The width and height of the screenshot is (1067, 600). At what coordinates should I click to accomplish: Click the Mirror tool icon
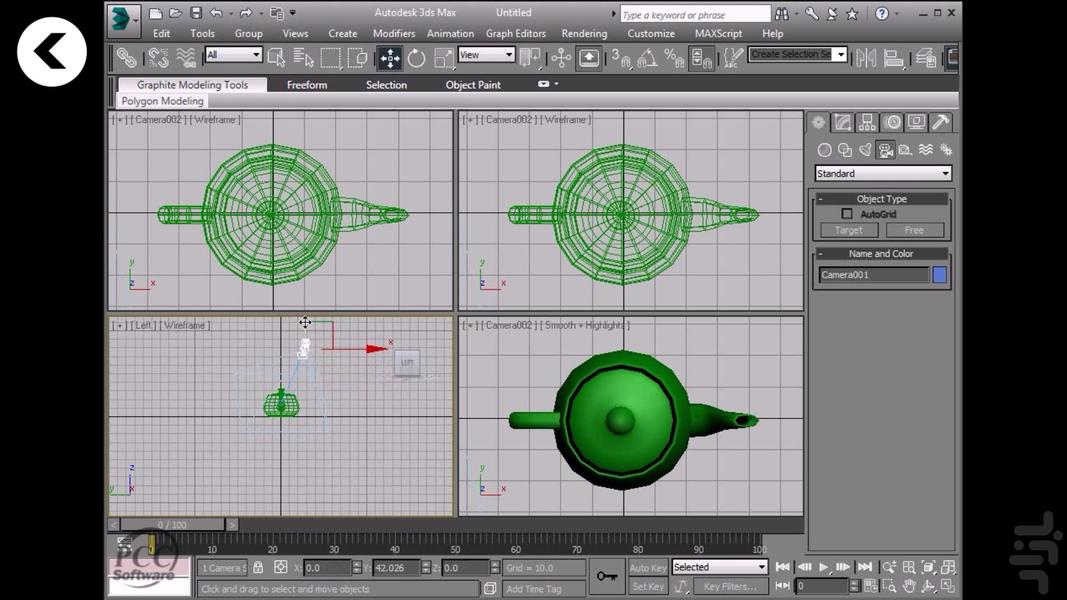pyautogui.click(x=866, y=58)
